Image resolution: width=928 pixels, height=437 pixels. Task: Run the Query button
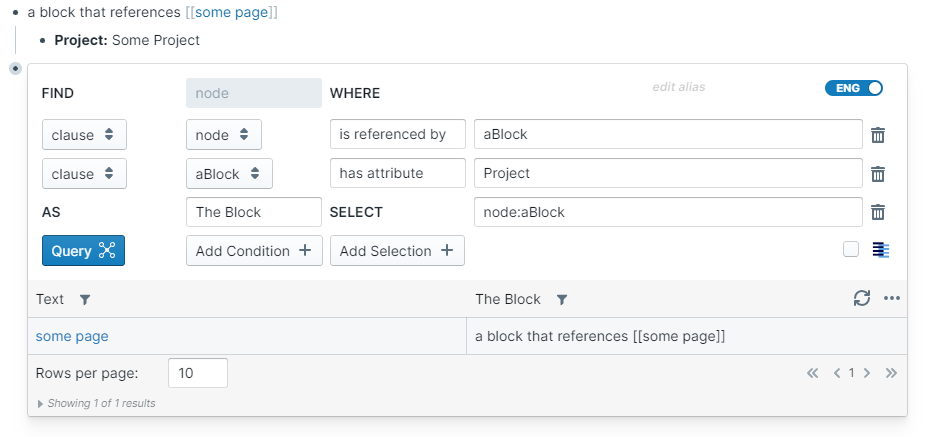pyautogui.click(x=83, y=251)
